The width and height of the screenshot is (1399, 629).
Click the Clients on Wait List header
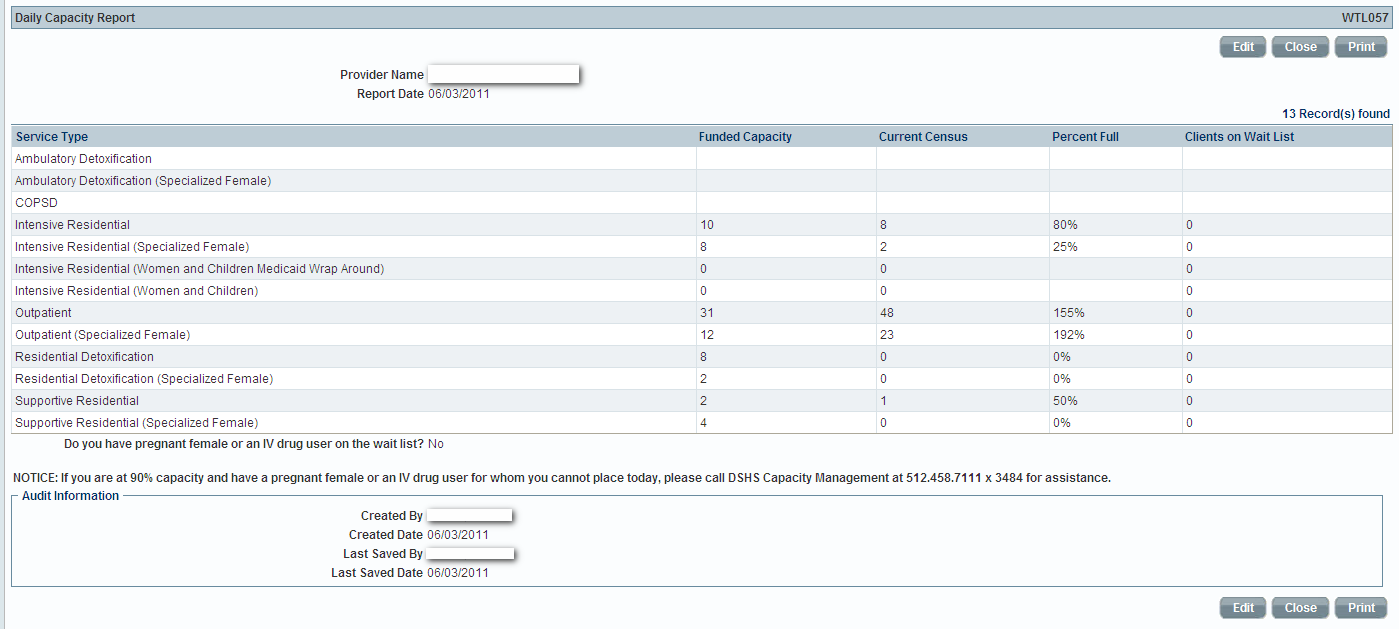tap(1239, 137)
